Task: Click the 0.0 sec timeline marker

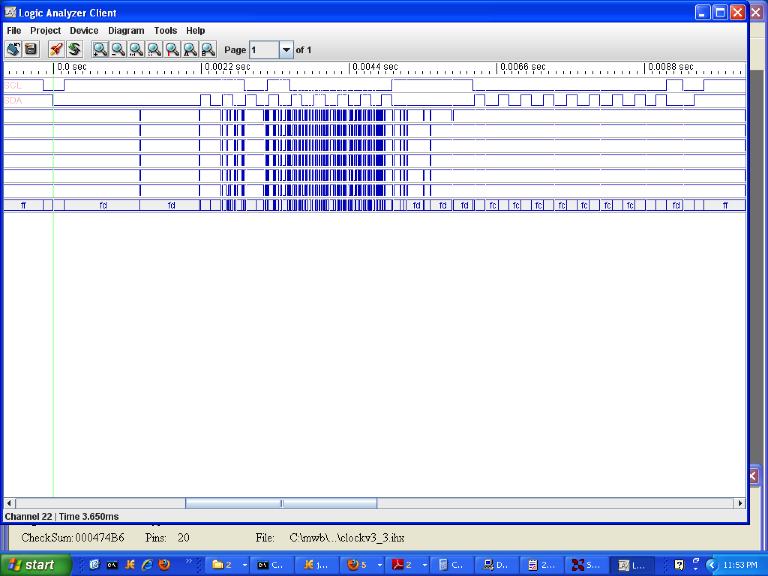Action: tap(72, 67)
